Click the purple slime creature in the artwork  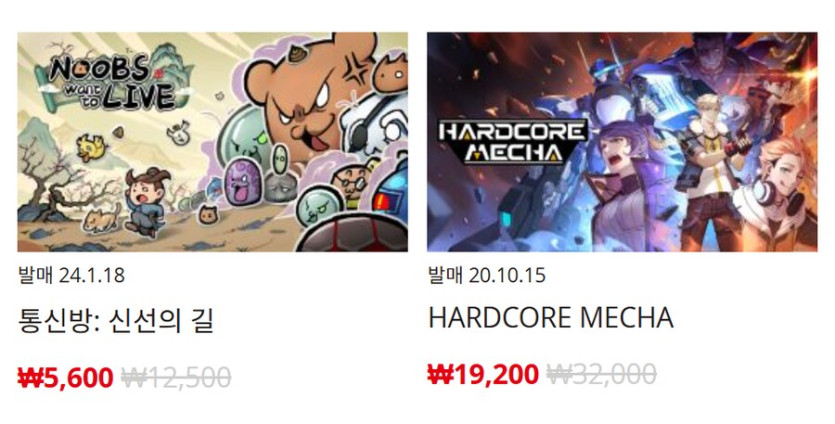click(x=243, y=183)
